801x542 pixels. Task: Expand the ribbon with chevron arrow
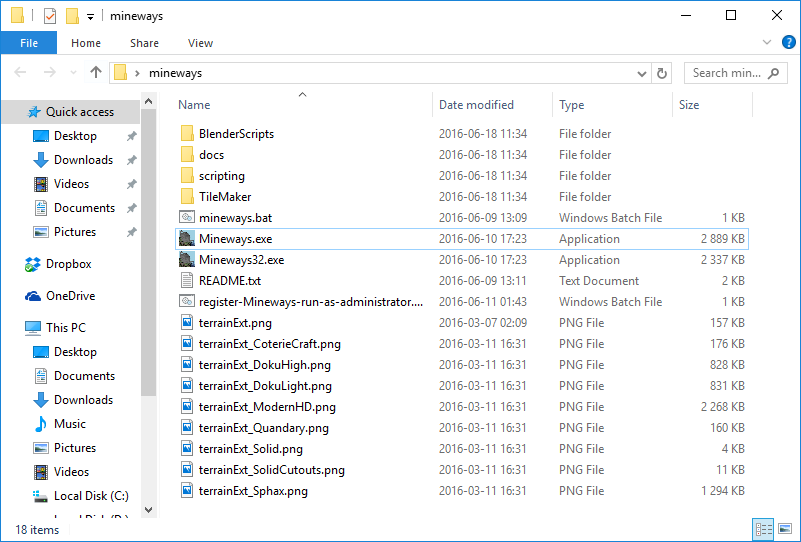pos(766,42)
